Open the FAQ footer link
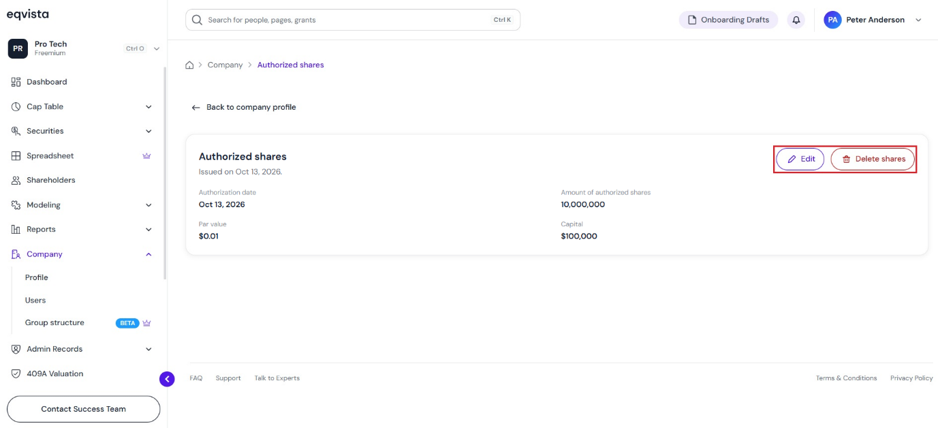Viewport: 938px width, 428px height. click(x=196, y=378)
